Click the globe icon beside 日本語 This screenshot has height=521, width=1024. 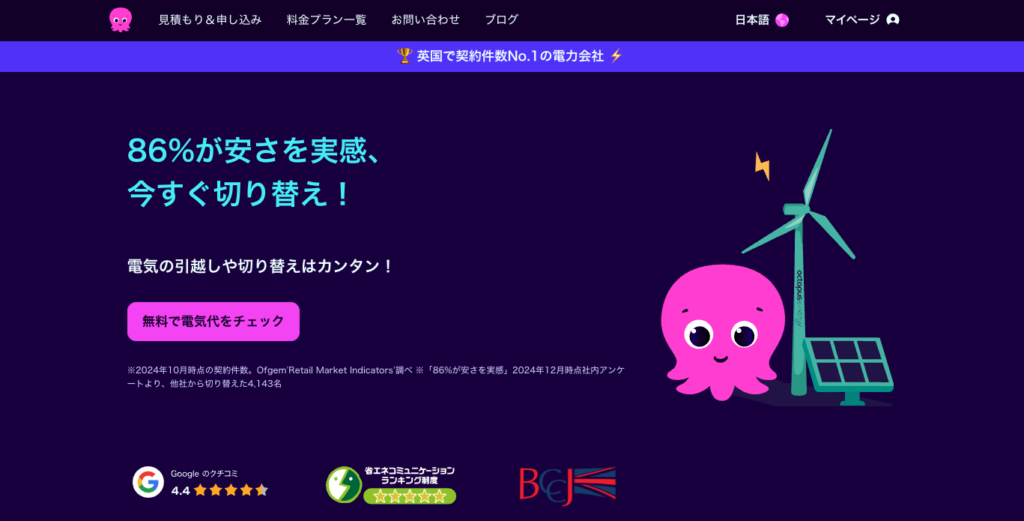click(782, 20)
